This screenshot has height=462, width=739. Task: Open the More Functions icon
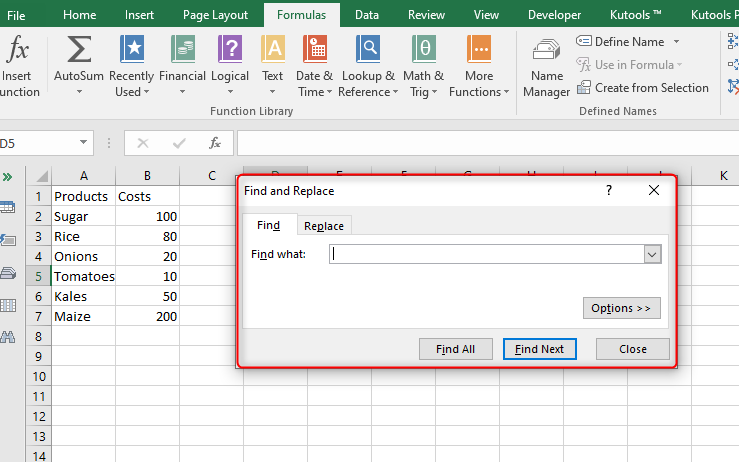coord(479,49)
